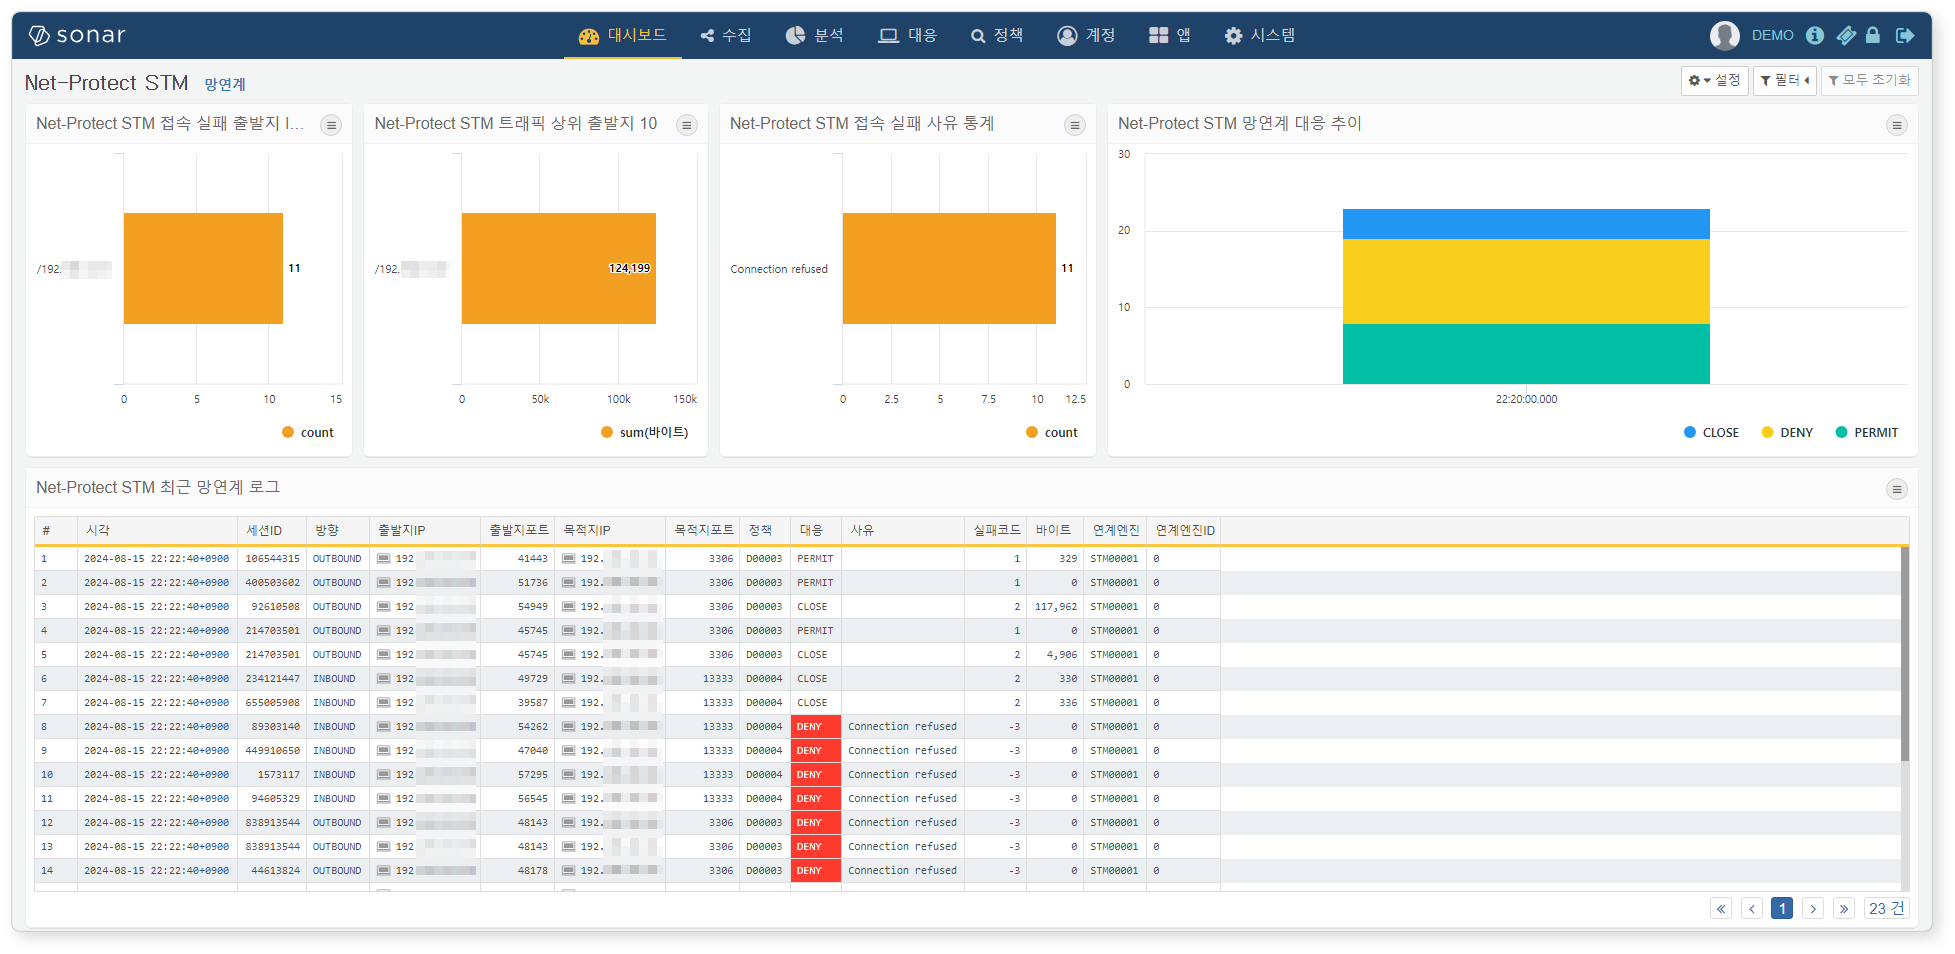
Task: Open the 설정 settings dropdown
Action: [x=1714, y=80]
